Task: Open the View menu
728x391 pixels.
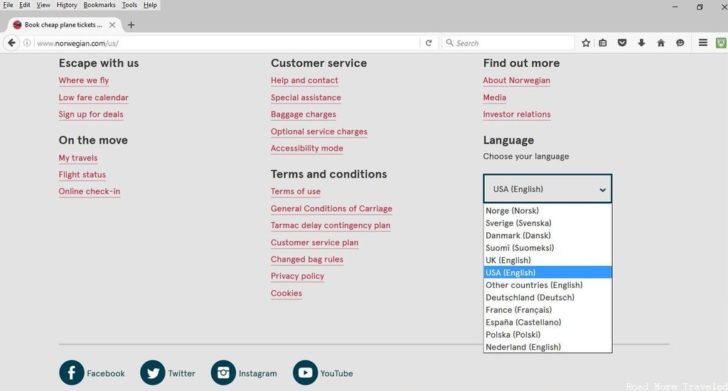Action: pyautogui.click(x=43, y=5)
